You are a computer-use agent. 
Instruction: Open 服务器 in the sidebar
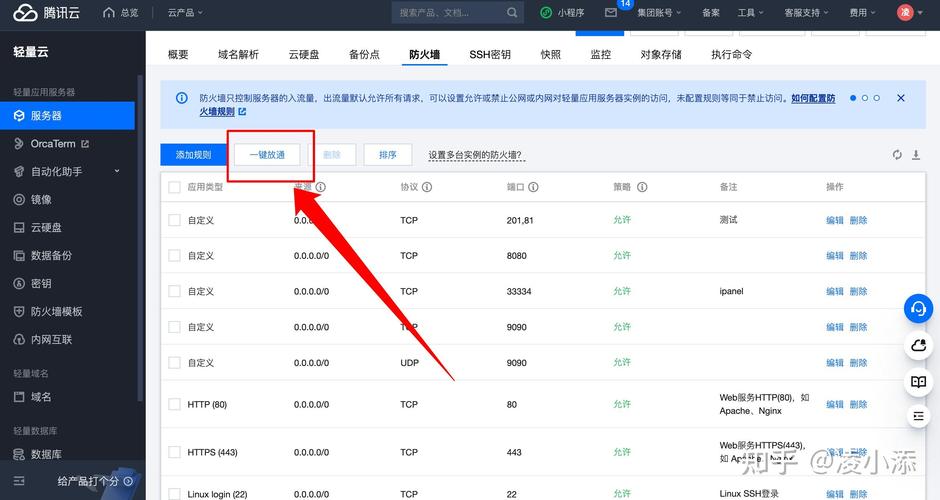pyautogui.click(x=67, y=115)
